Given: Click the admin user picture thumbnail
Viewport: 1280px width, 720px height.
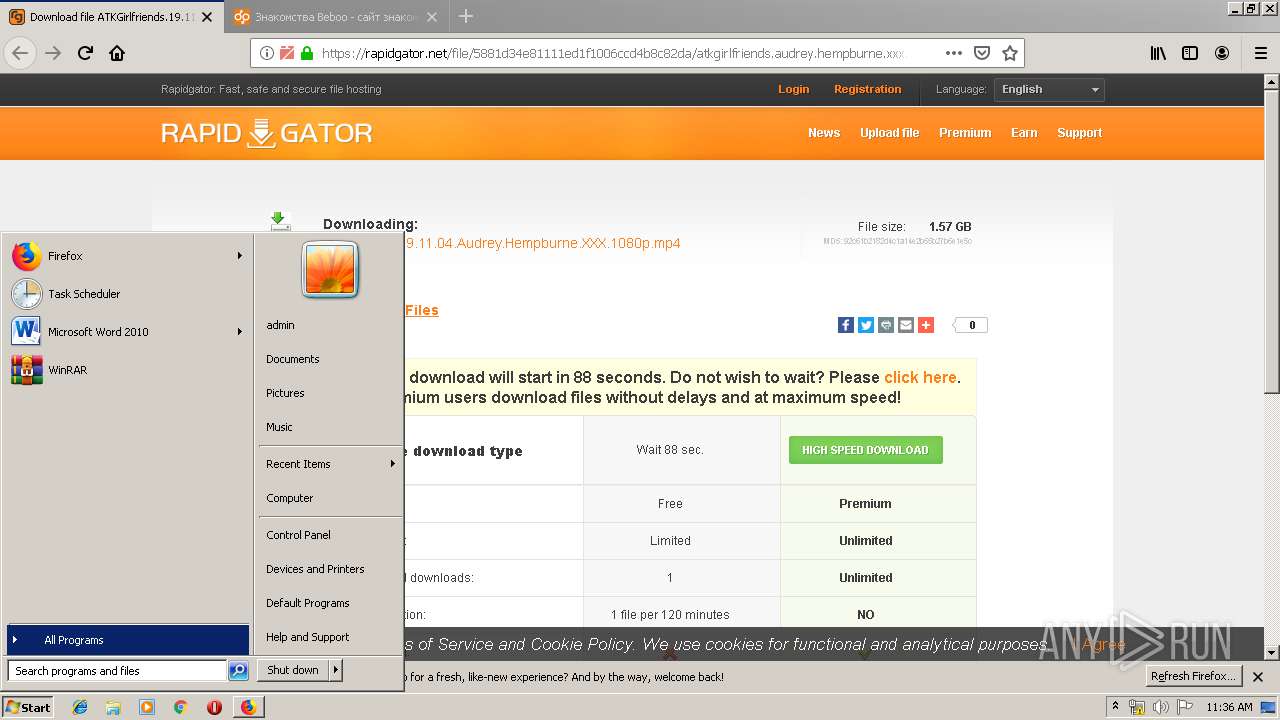Looking at the screenshot, I should tap(330, 270).
